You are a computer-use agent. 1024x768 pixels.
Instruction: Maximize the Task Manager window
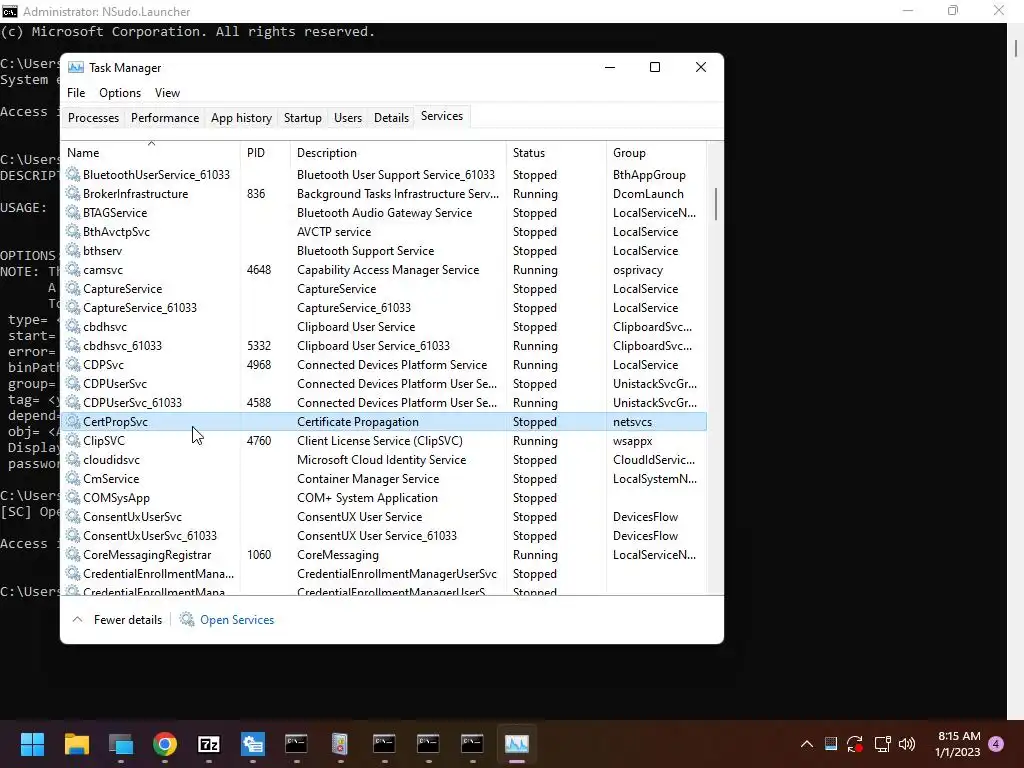coord(655,67)
